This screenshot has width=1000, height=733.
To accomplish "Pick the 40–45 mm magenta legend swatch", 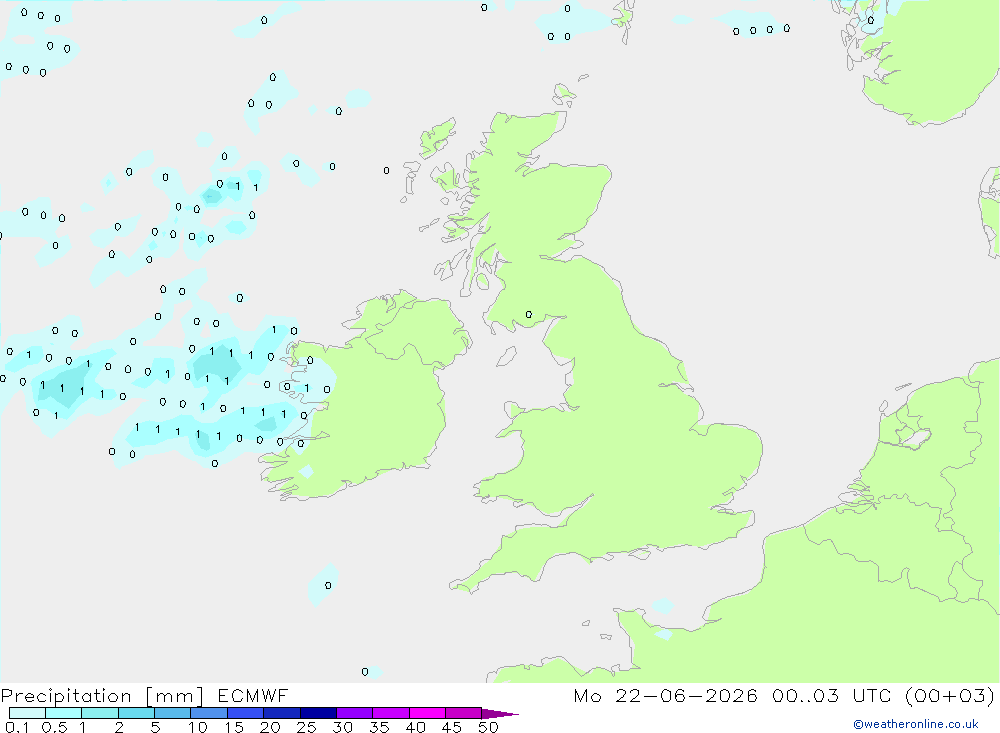I will 427,713.
